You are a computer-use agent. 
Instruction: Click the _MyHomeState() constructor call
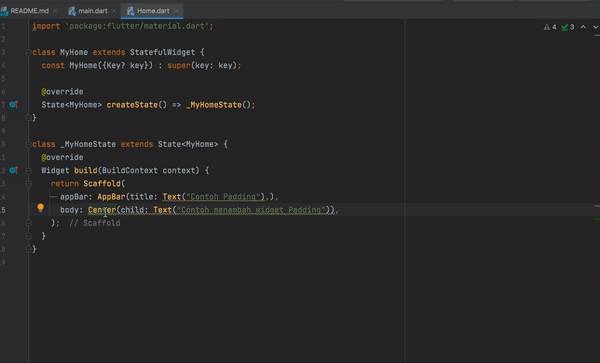click(218, 105)
